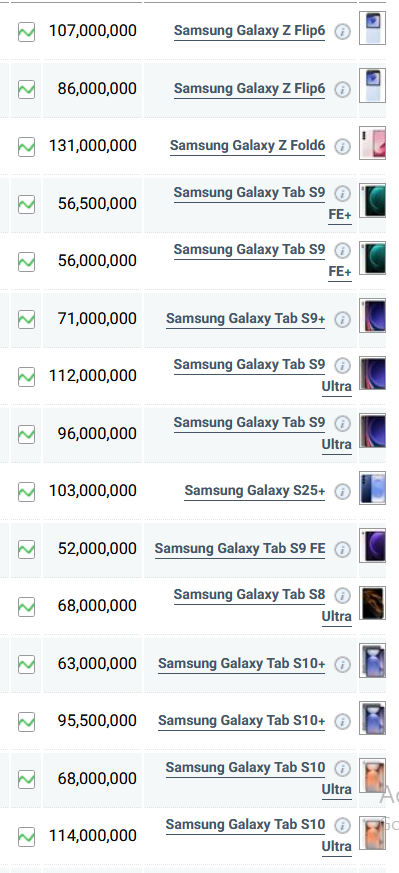The width and height of the screenshot is (399, 873).
Task: Select the Galaxy Z Fold6 pink thumbnail
Action: (x=372, y=143)
